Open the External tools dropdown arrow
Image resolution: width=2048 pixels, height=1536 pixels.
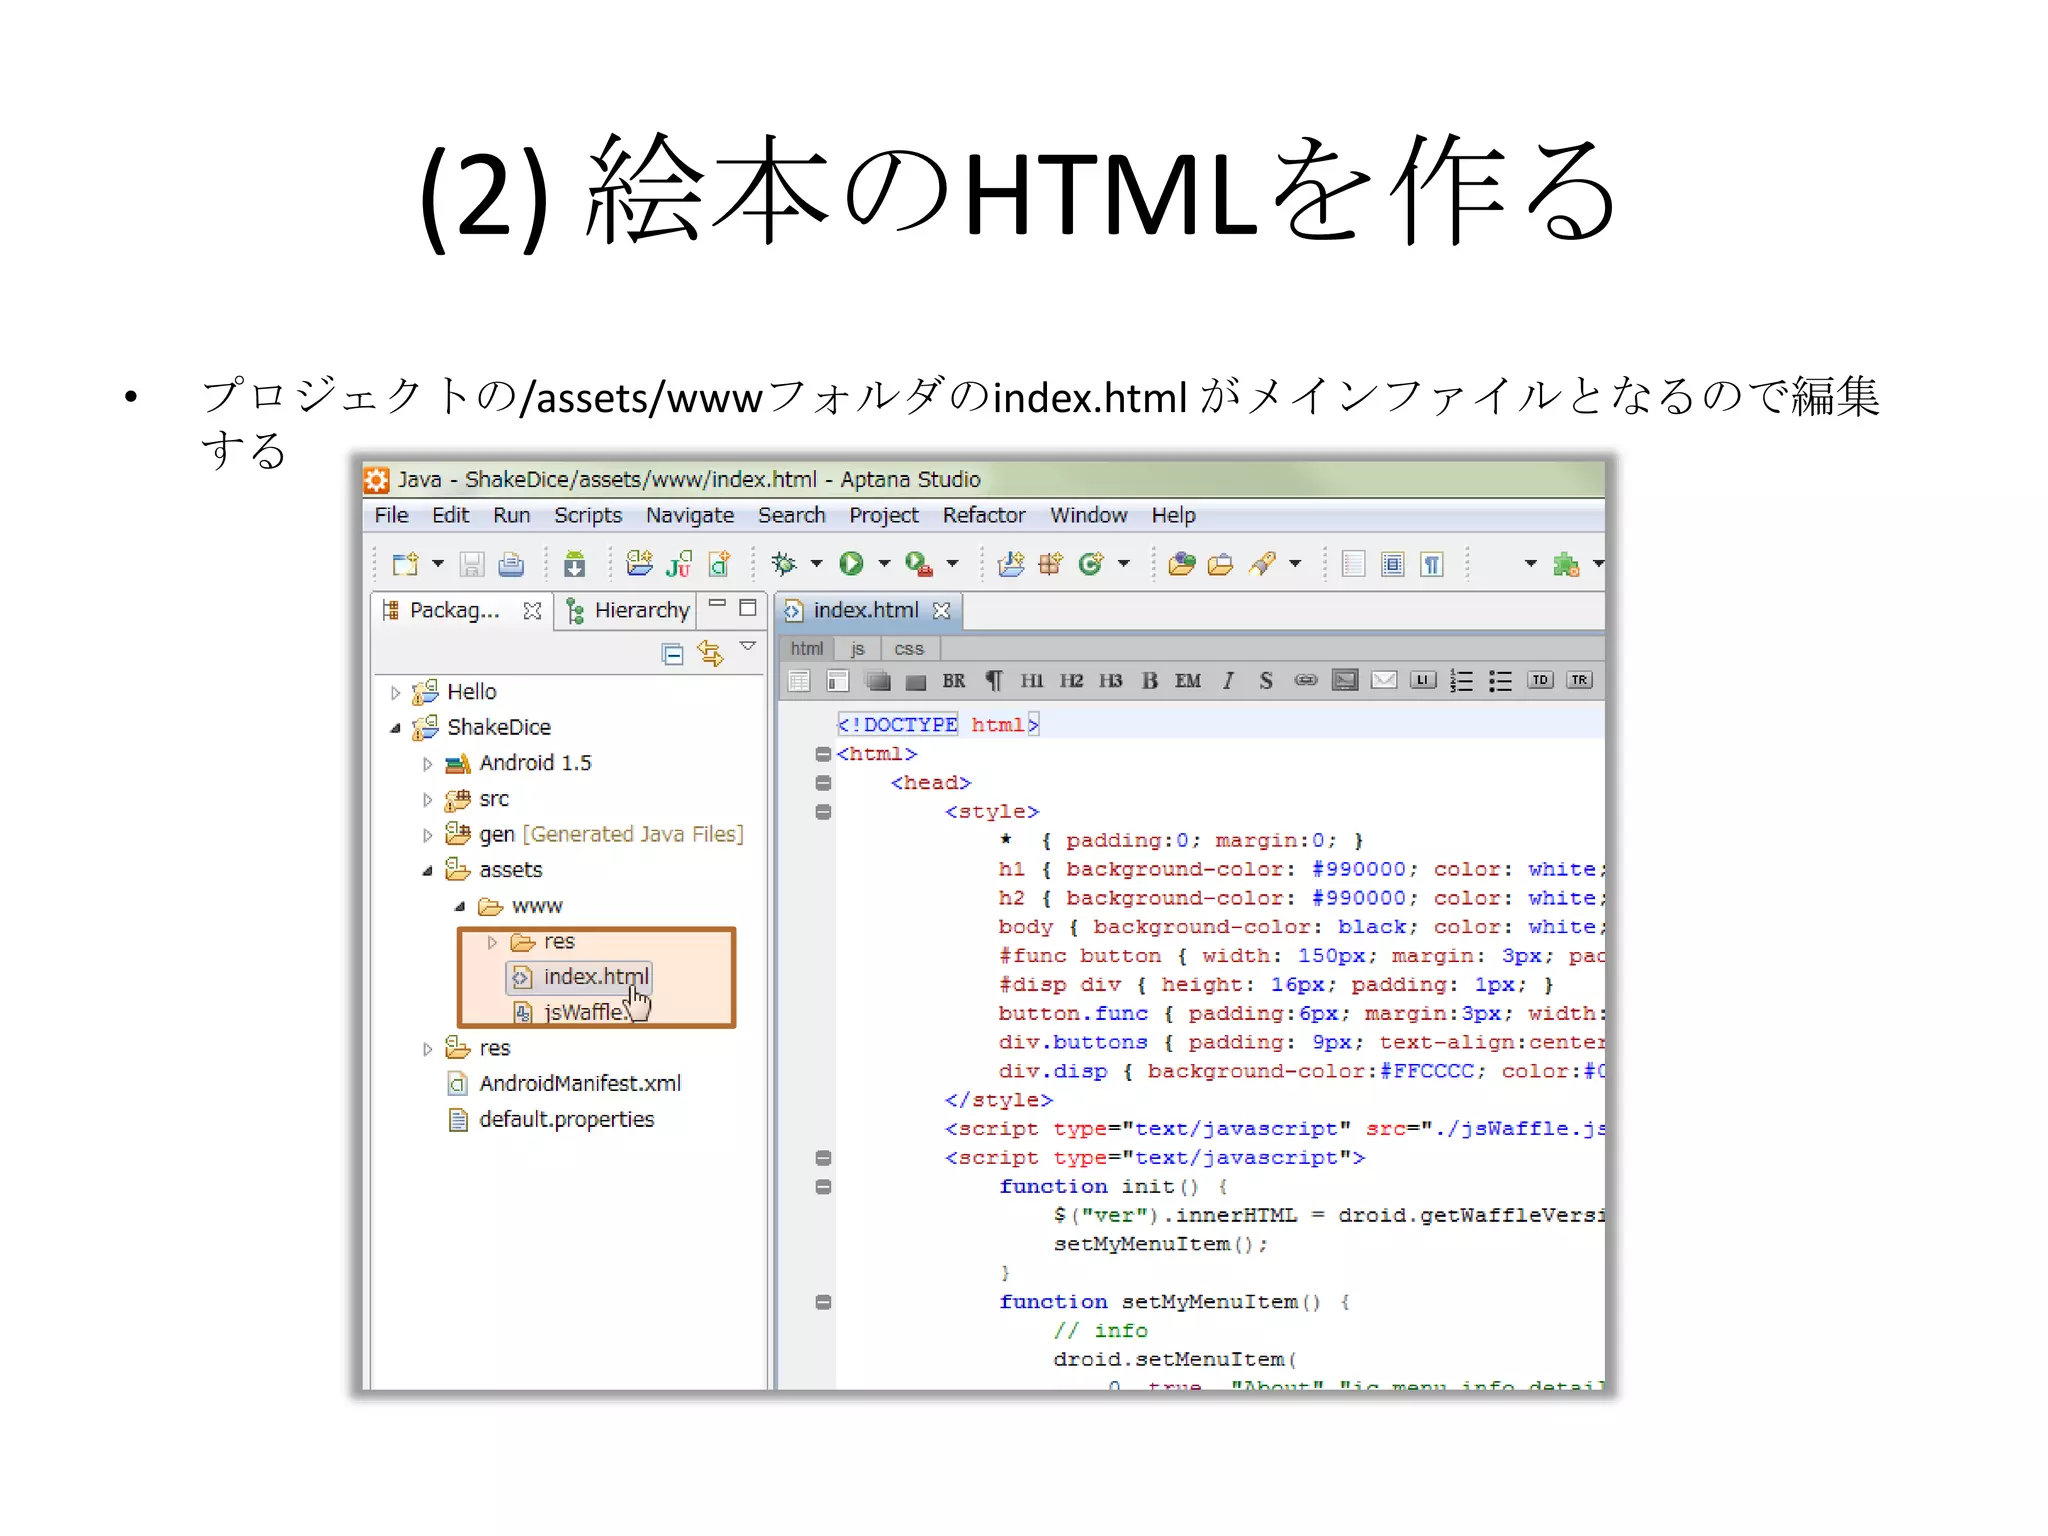point(952,564)
